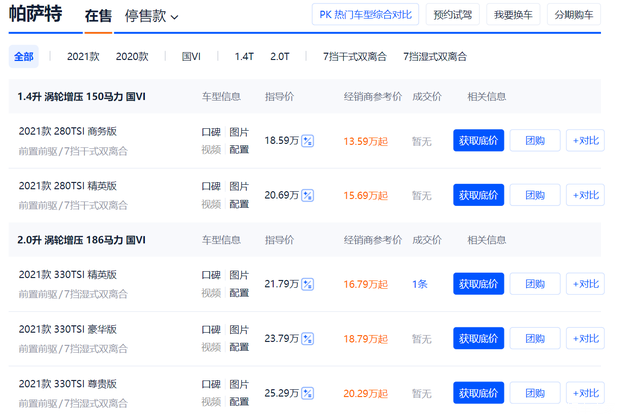Open 配置 for 330TSI 豪华版

(x=239, y=347)
